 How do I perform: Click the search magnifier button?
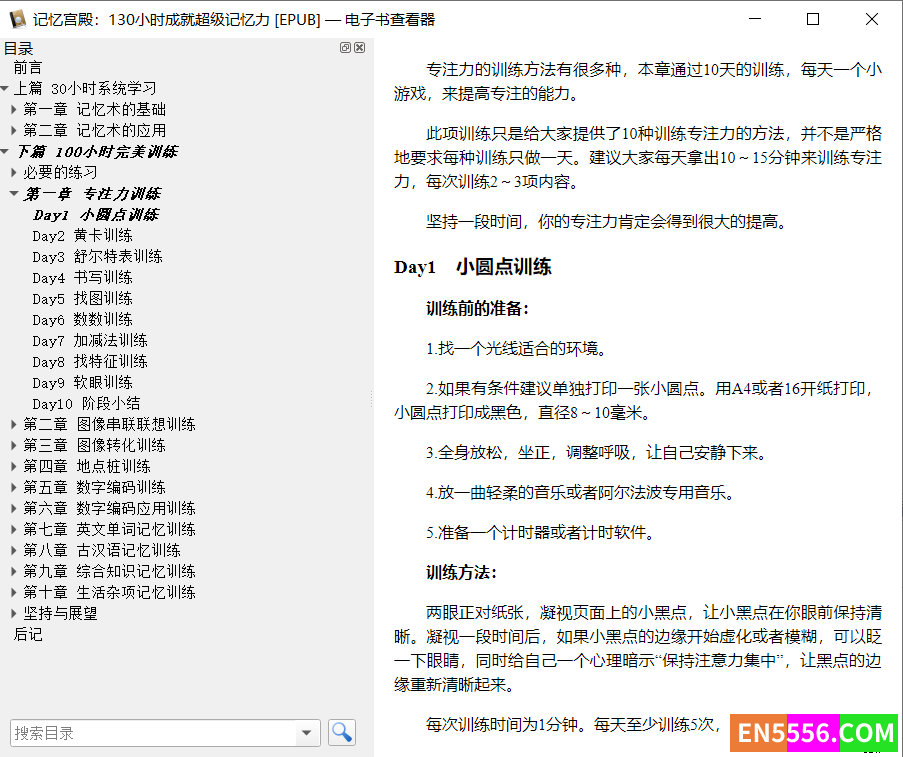coord(342,733)
